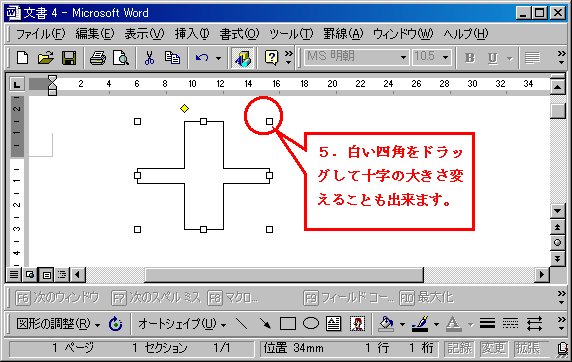Open the 挿入(I) menu
Image resolution: width=572 pixels, height=362 pixels.
[192, 34]
